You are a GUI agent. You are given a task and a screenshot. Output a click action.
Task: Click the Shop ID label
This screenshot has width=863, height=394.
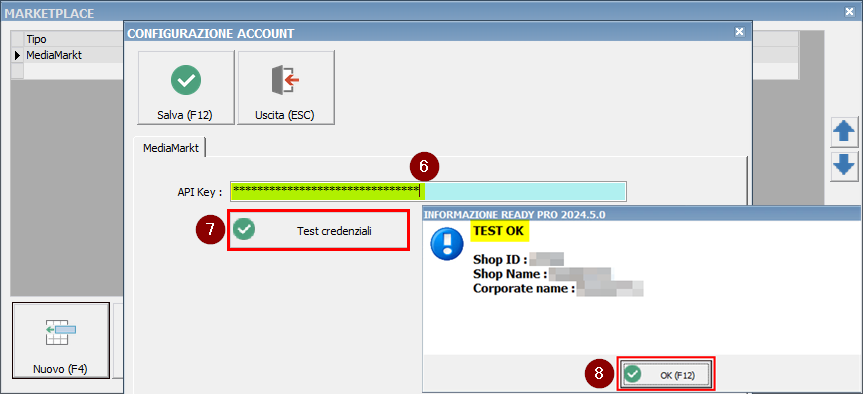[500, 259]
